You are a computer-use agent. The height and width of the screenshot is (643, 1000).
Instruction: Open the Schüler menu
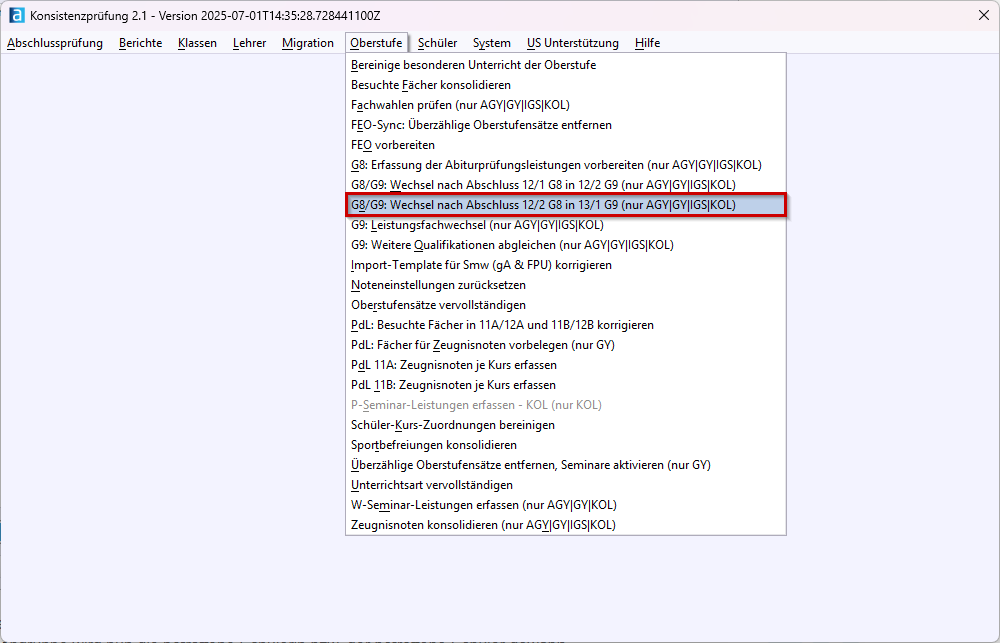pos(438,43)
